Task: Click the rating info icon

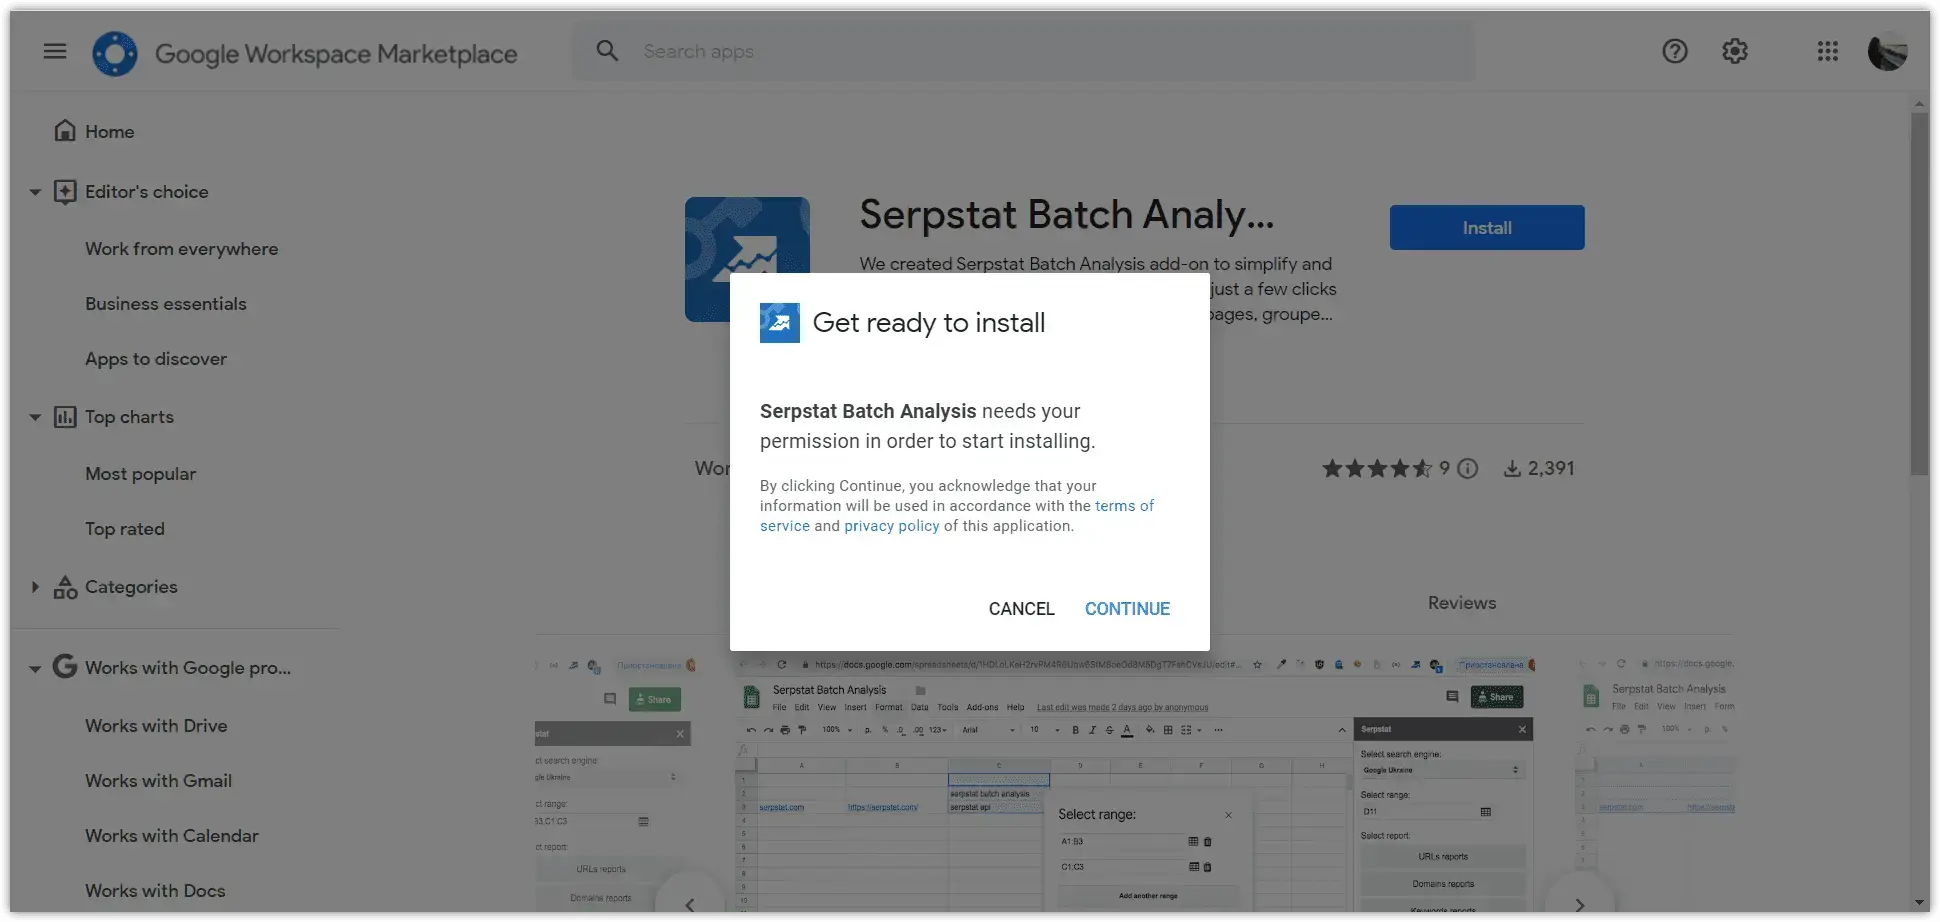Action: (1468, 468)
